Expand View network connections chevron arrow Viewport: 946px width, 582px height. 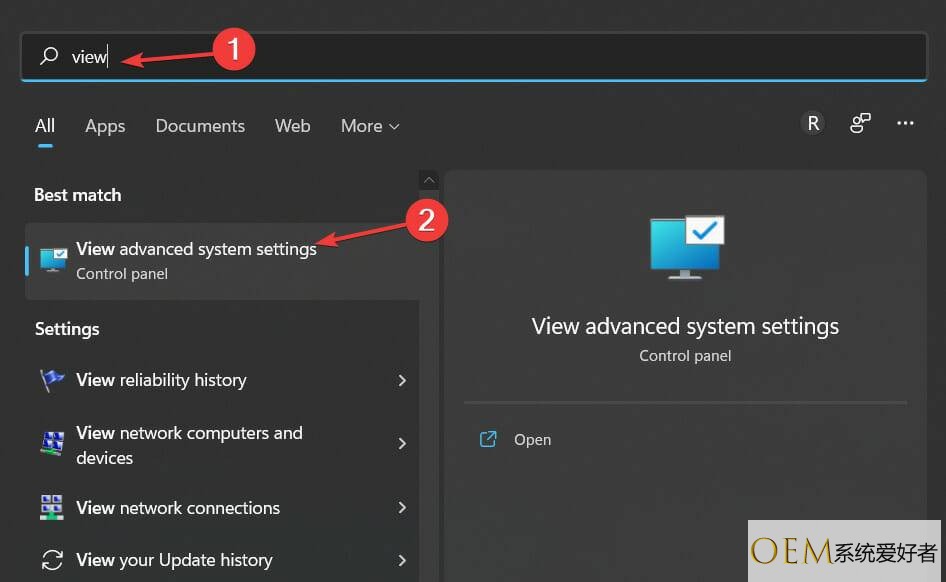click(x=402, y=508)
